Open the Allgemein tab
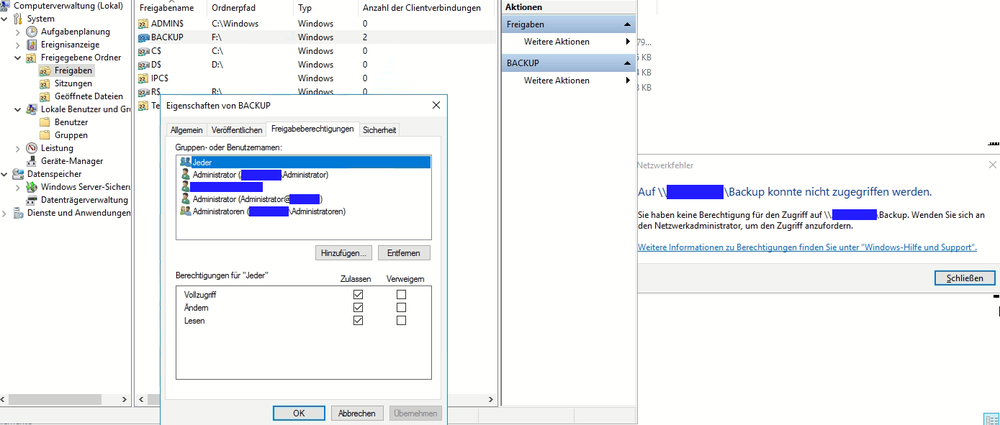 (186, 130)
